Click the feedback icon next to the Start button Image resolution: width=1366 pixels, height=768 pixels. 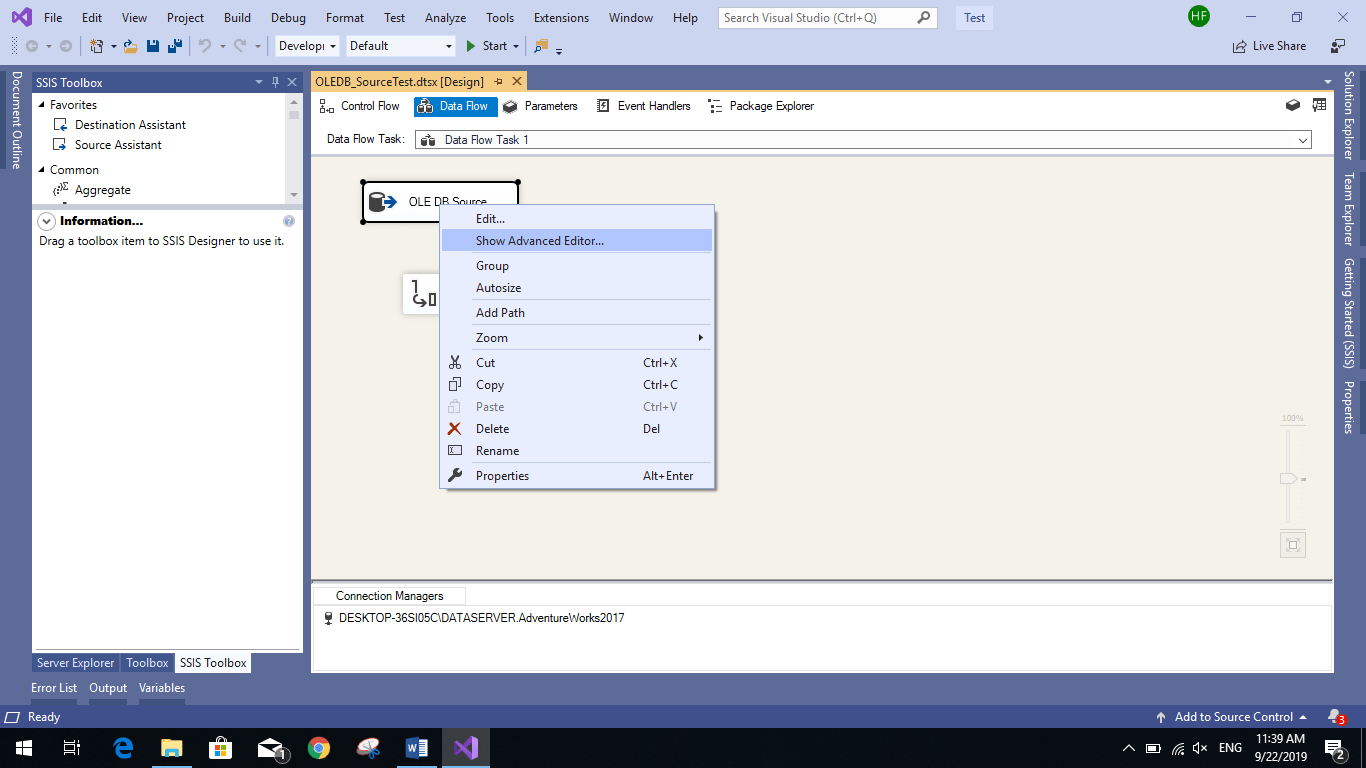540,46
